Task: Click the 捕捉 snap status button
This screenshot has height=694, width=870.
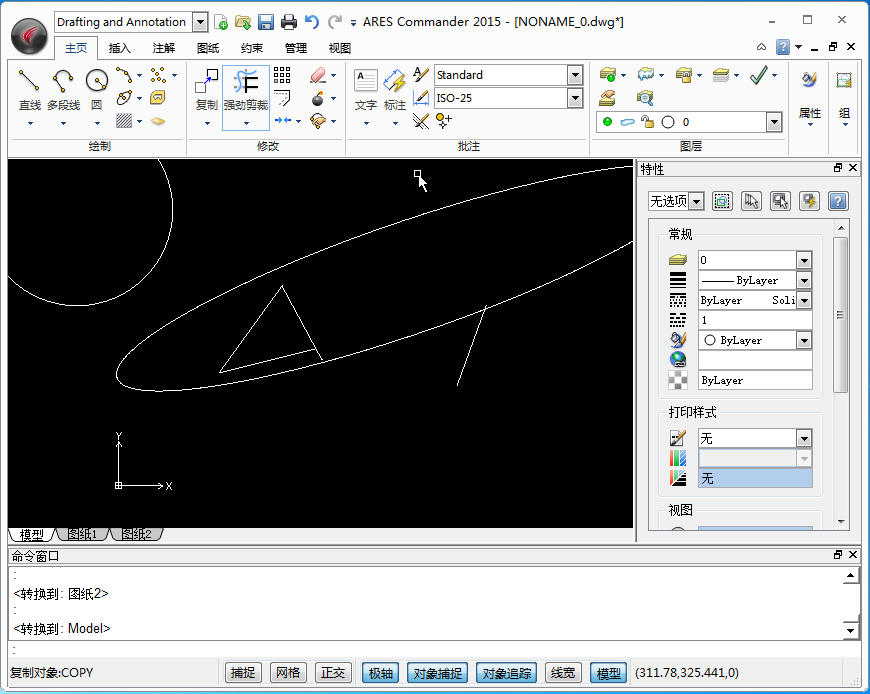Action: pos(243,673)
